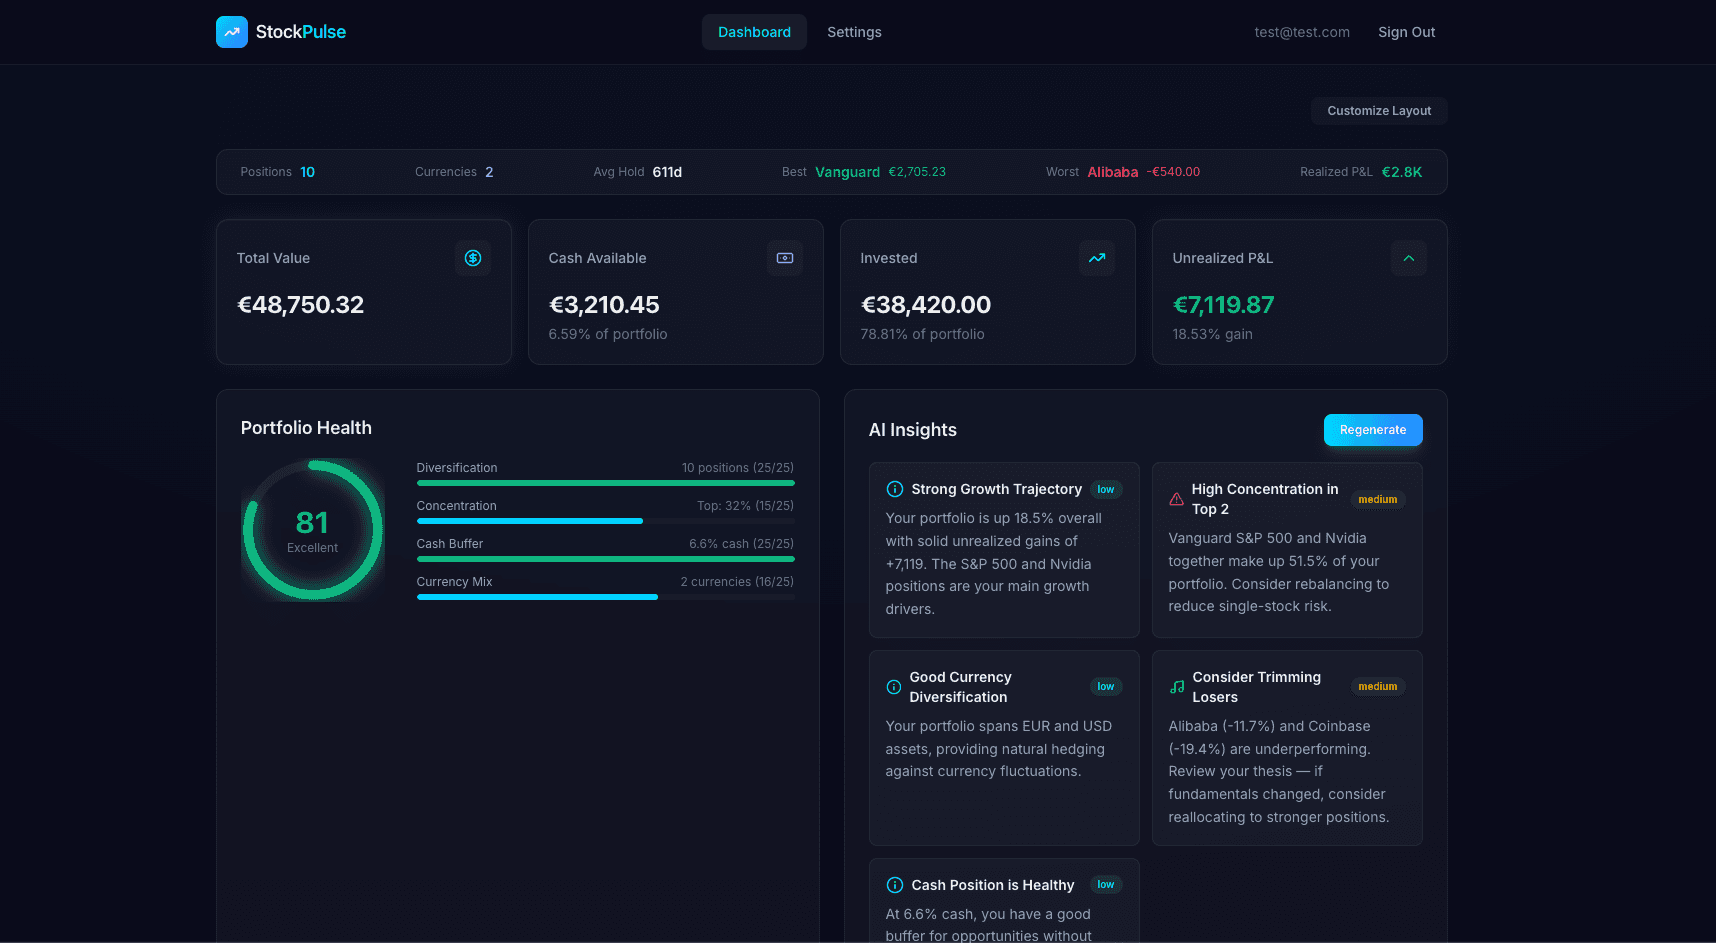Click the Cash Available banknote icon
The width and height of the screenshot is (1716, 943).
pos(785,258)
